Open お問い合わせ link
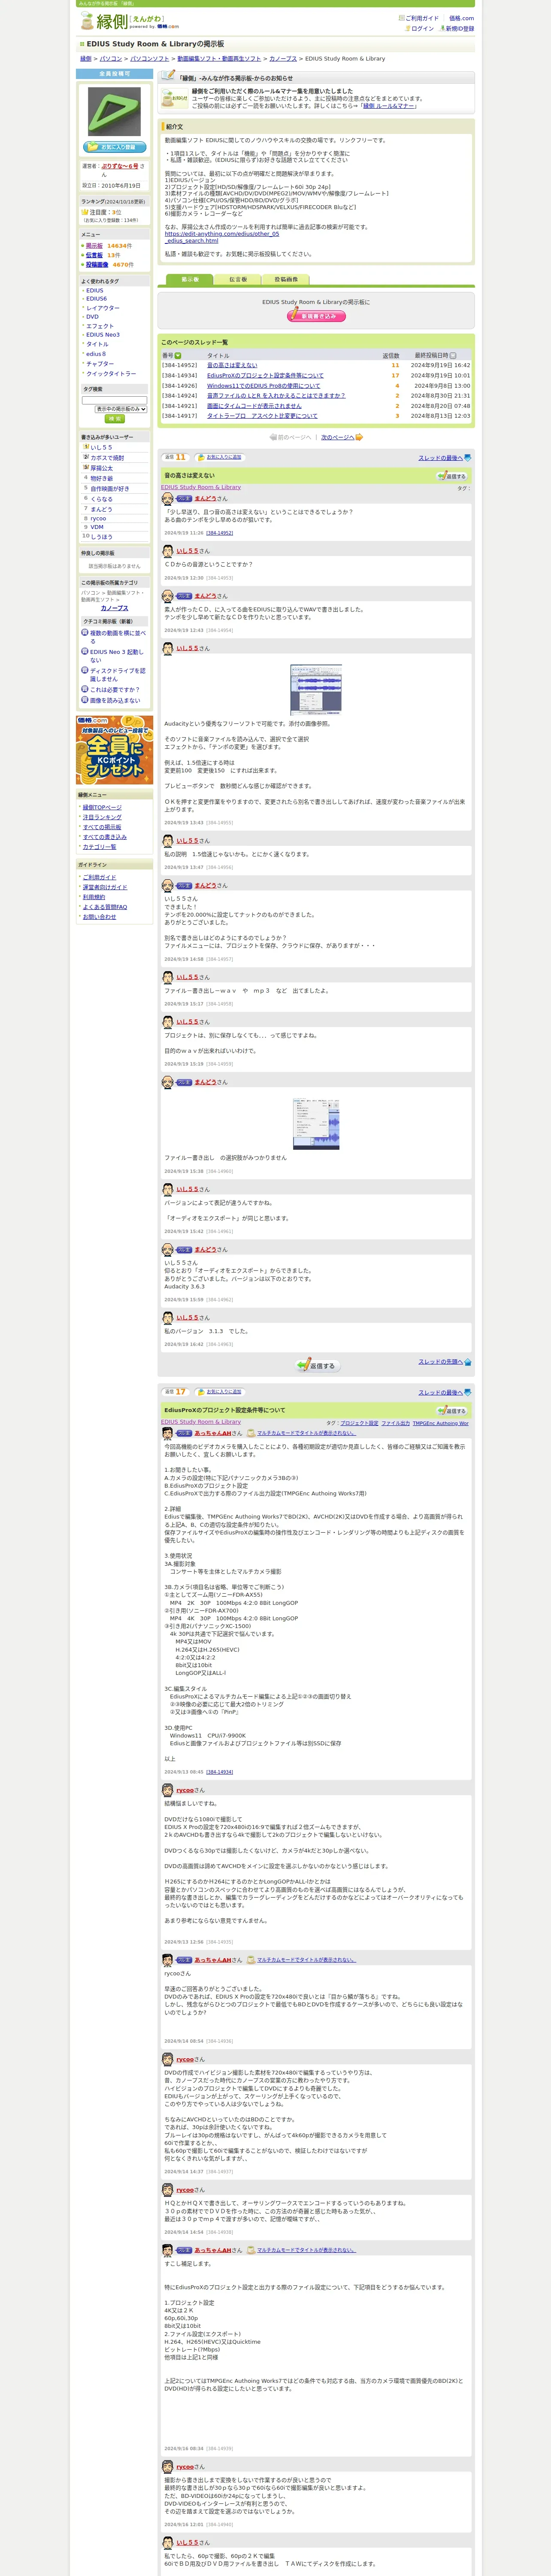The width and height of the screenshot is (551, 2576). point(99,917)
